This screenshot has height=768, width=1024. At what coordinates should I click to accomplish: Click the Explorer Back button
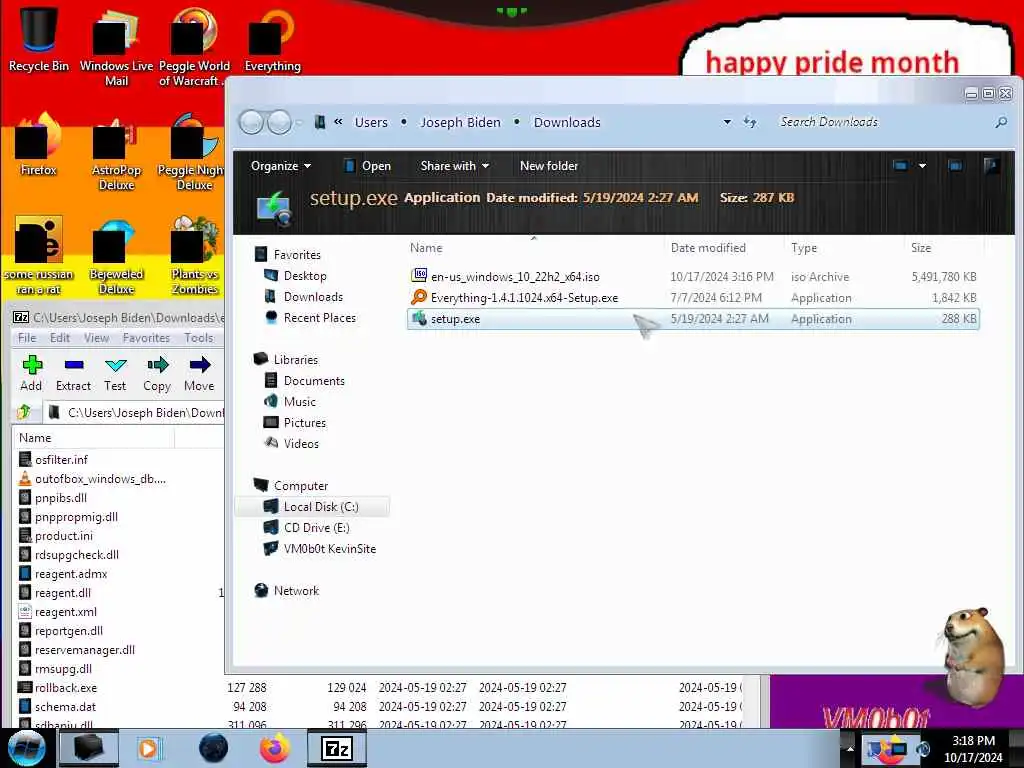pyautogui.click(x=251, y=122)
